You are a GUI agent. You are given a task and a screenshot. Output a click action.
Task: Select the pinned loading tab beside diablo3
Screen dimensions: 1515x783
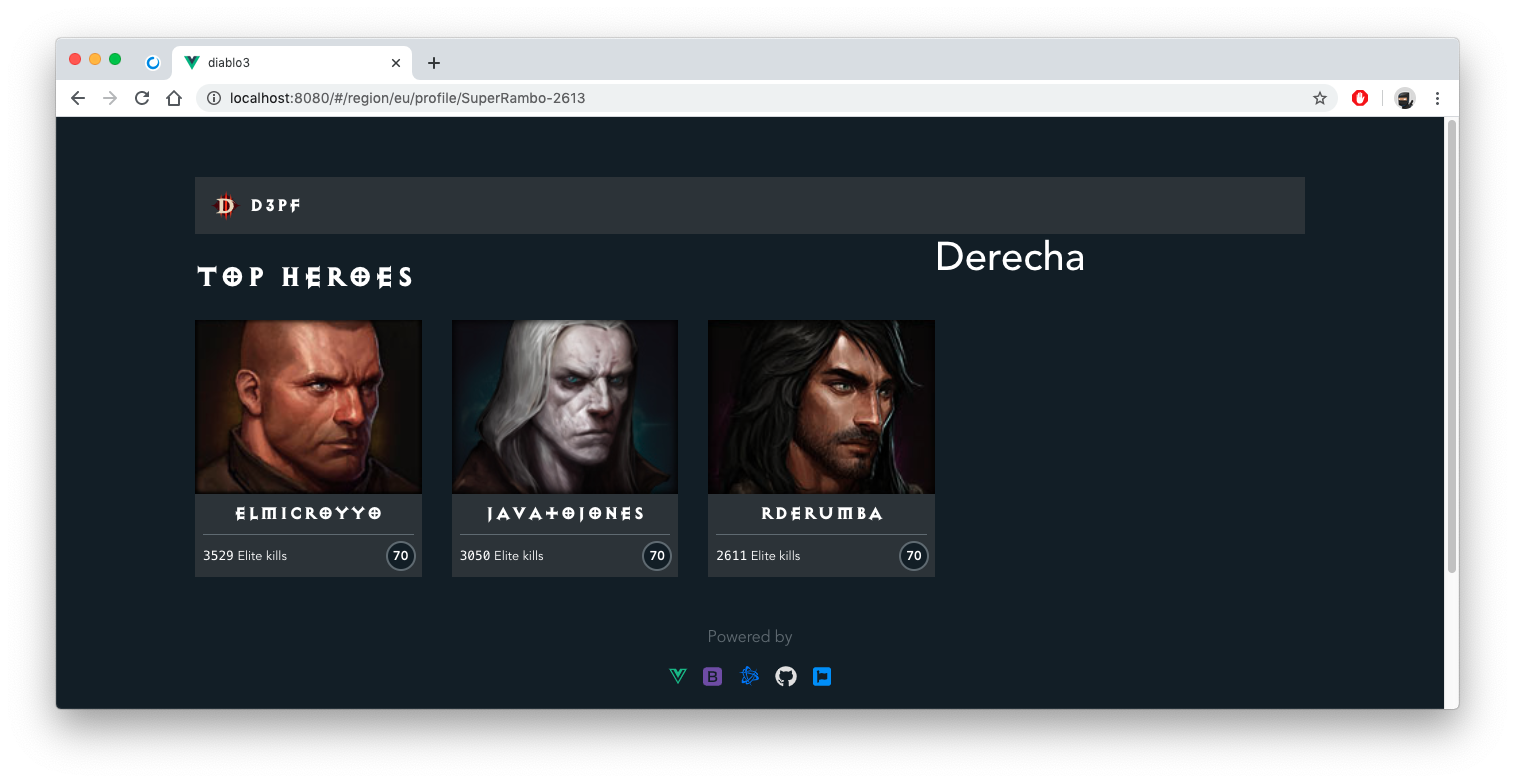pos(153,63)
